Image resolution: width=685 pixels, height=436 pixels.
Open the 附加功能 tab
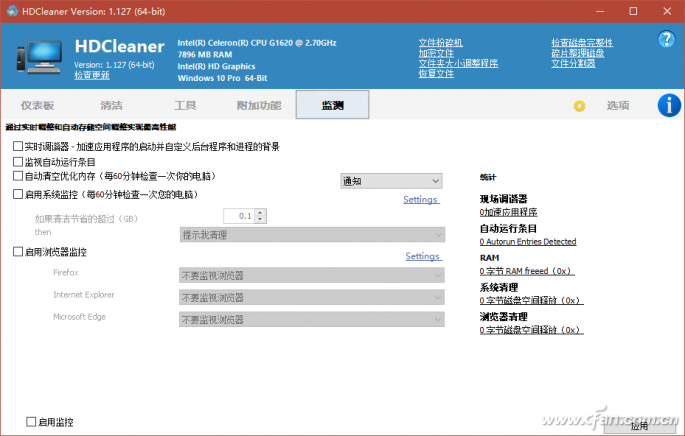coord(258,105)
